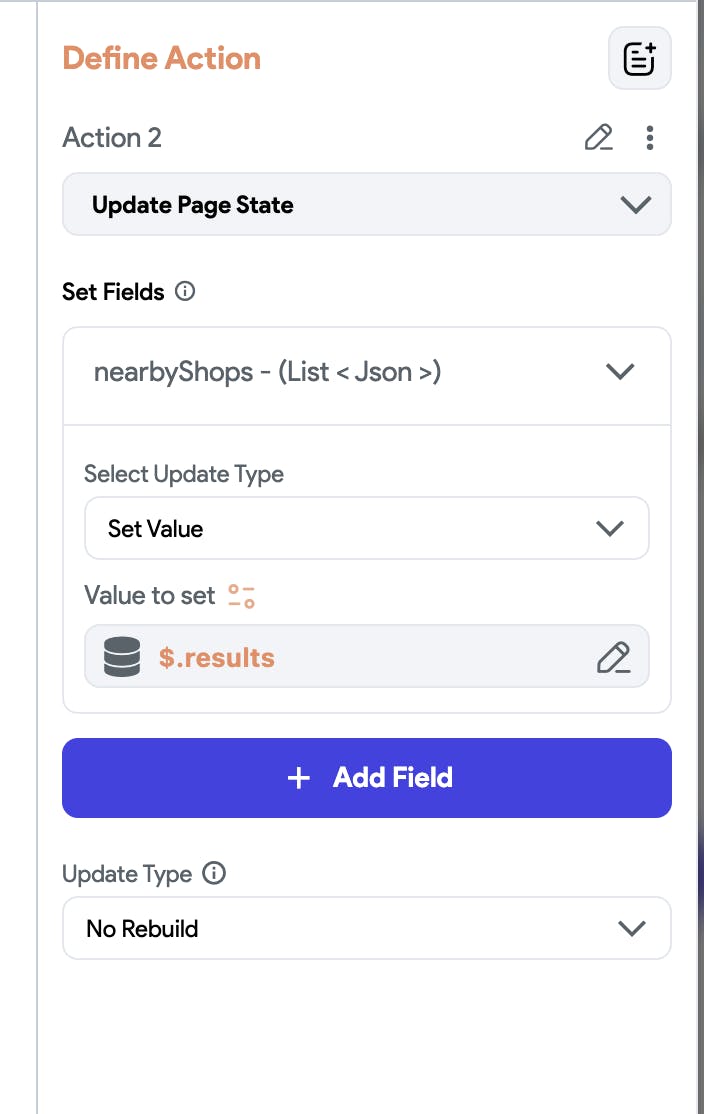Collapse the nearbyShops field chevron
704x1114 pixels.
tap(620, 372)
